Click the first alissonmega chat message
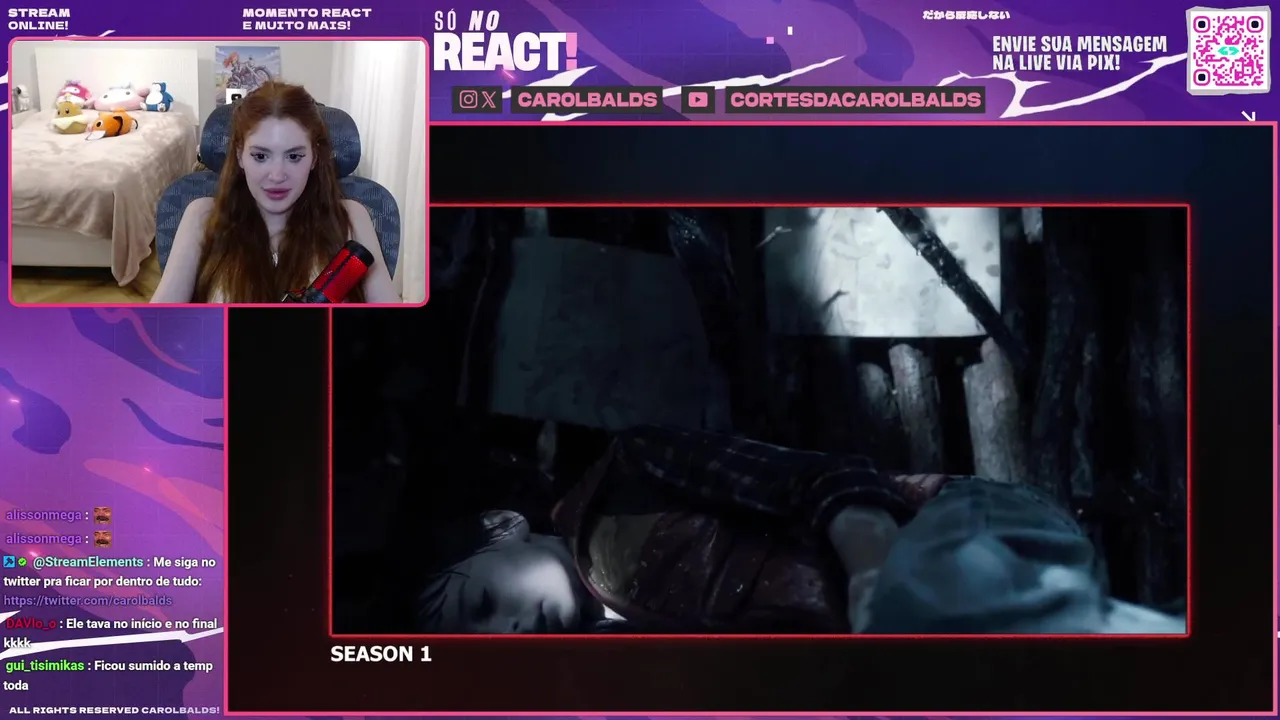 [x=58, y=515]
